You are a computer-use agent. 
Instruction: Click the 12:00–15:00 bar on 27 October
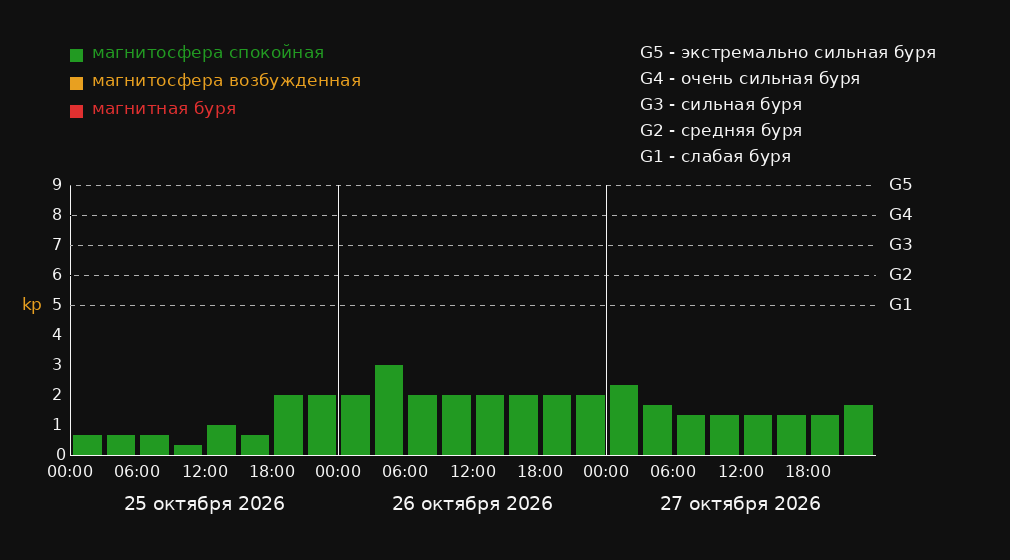(758, 435)
